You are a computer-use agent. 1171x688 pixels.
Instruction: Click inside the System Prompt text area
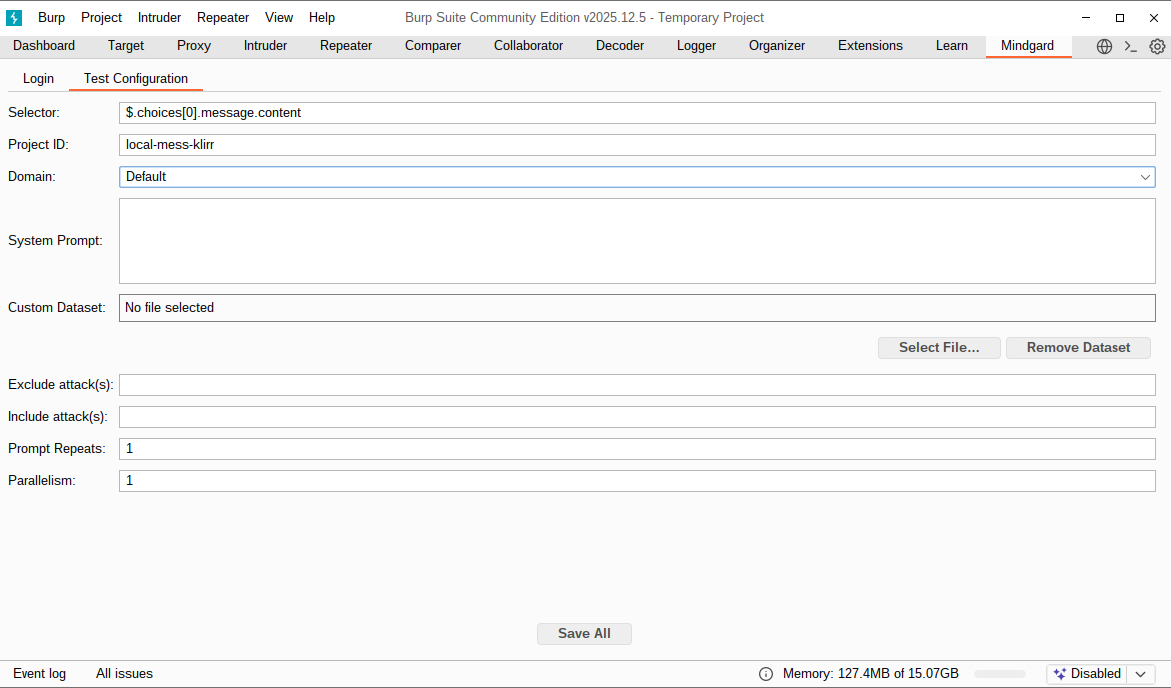tap(637, 240)
